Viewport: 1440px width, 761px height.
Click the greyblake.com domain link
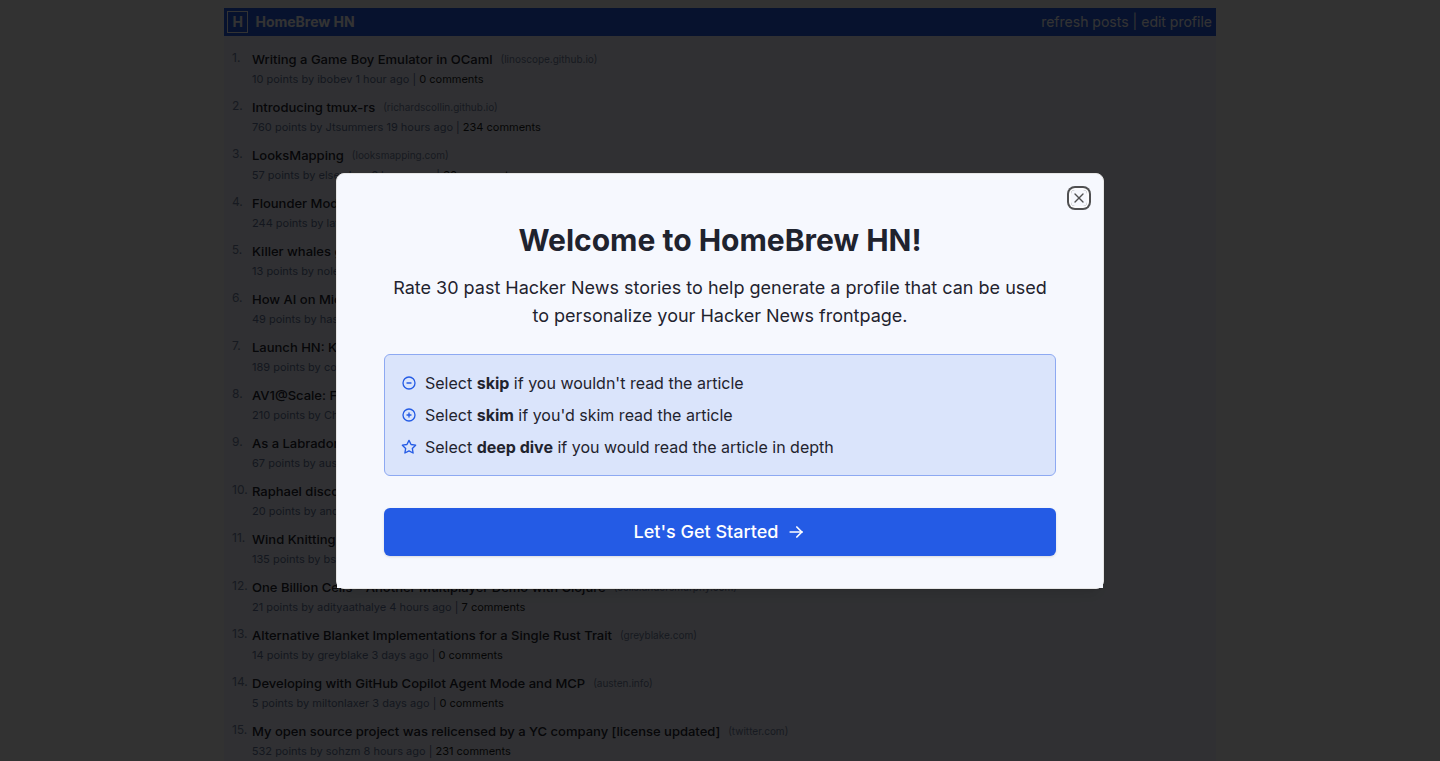tap(658, 635)
